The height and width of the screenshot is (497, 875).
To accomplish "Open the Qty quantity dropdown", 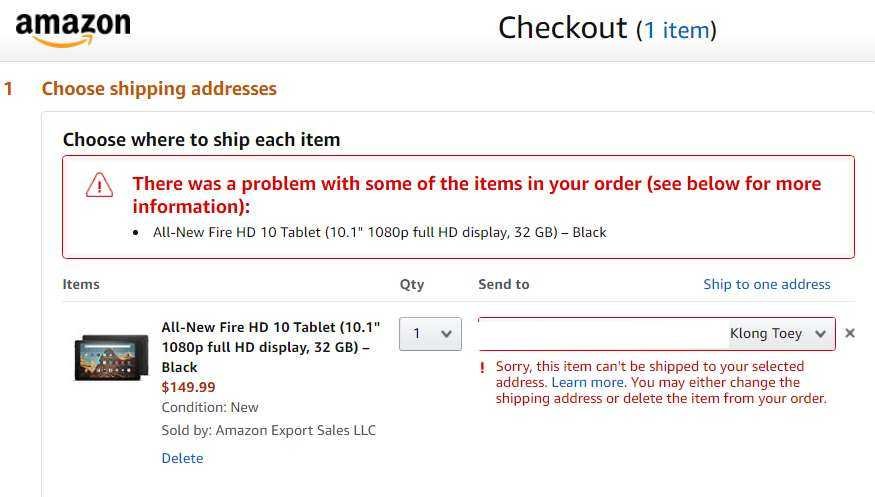I will (x=430, y=334).
